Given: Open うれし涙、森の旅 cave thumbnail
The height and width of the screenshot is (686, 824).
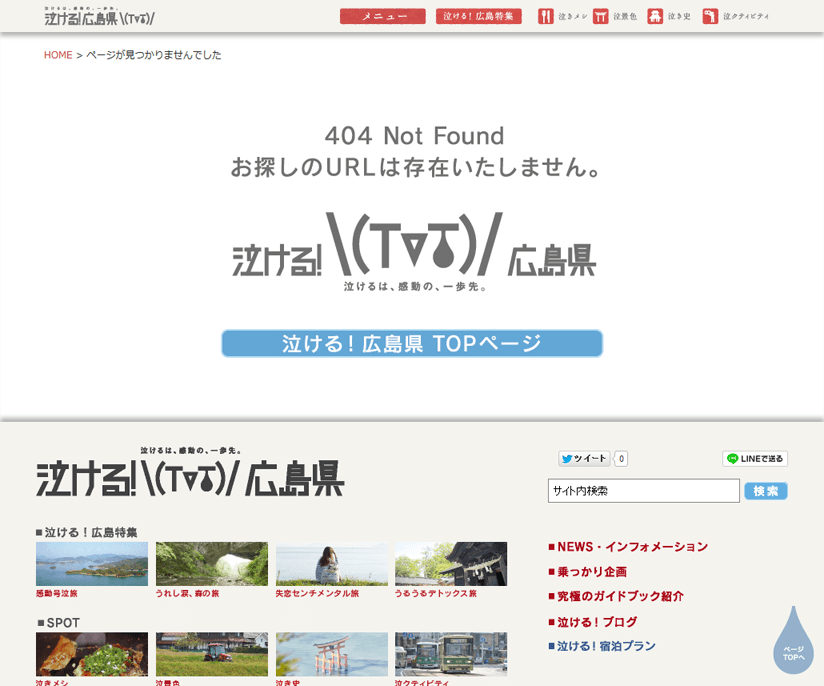Looking at the screenshot, I should pos(212,564).
